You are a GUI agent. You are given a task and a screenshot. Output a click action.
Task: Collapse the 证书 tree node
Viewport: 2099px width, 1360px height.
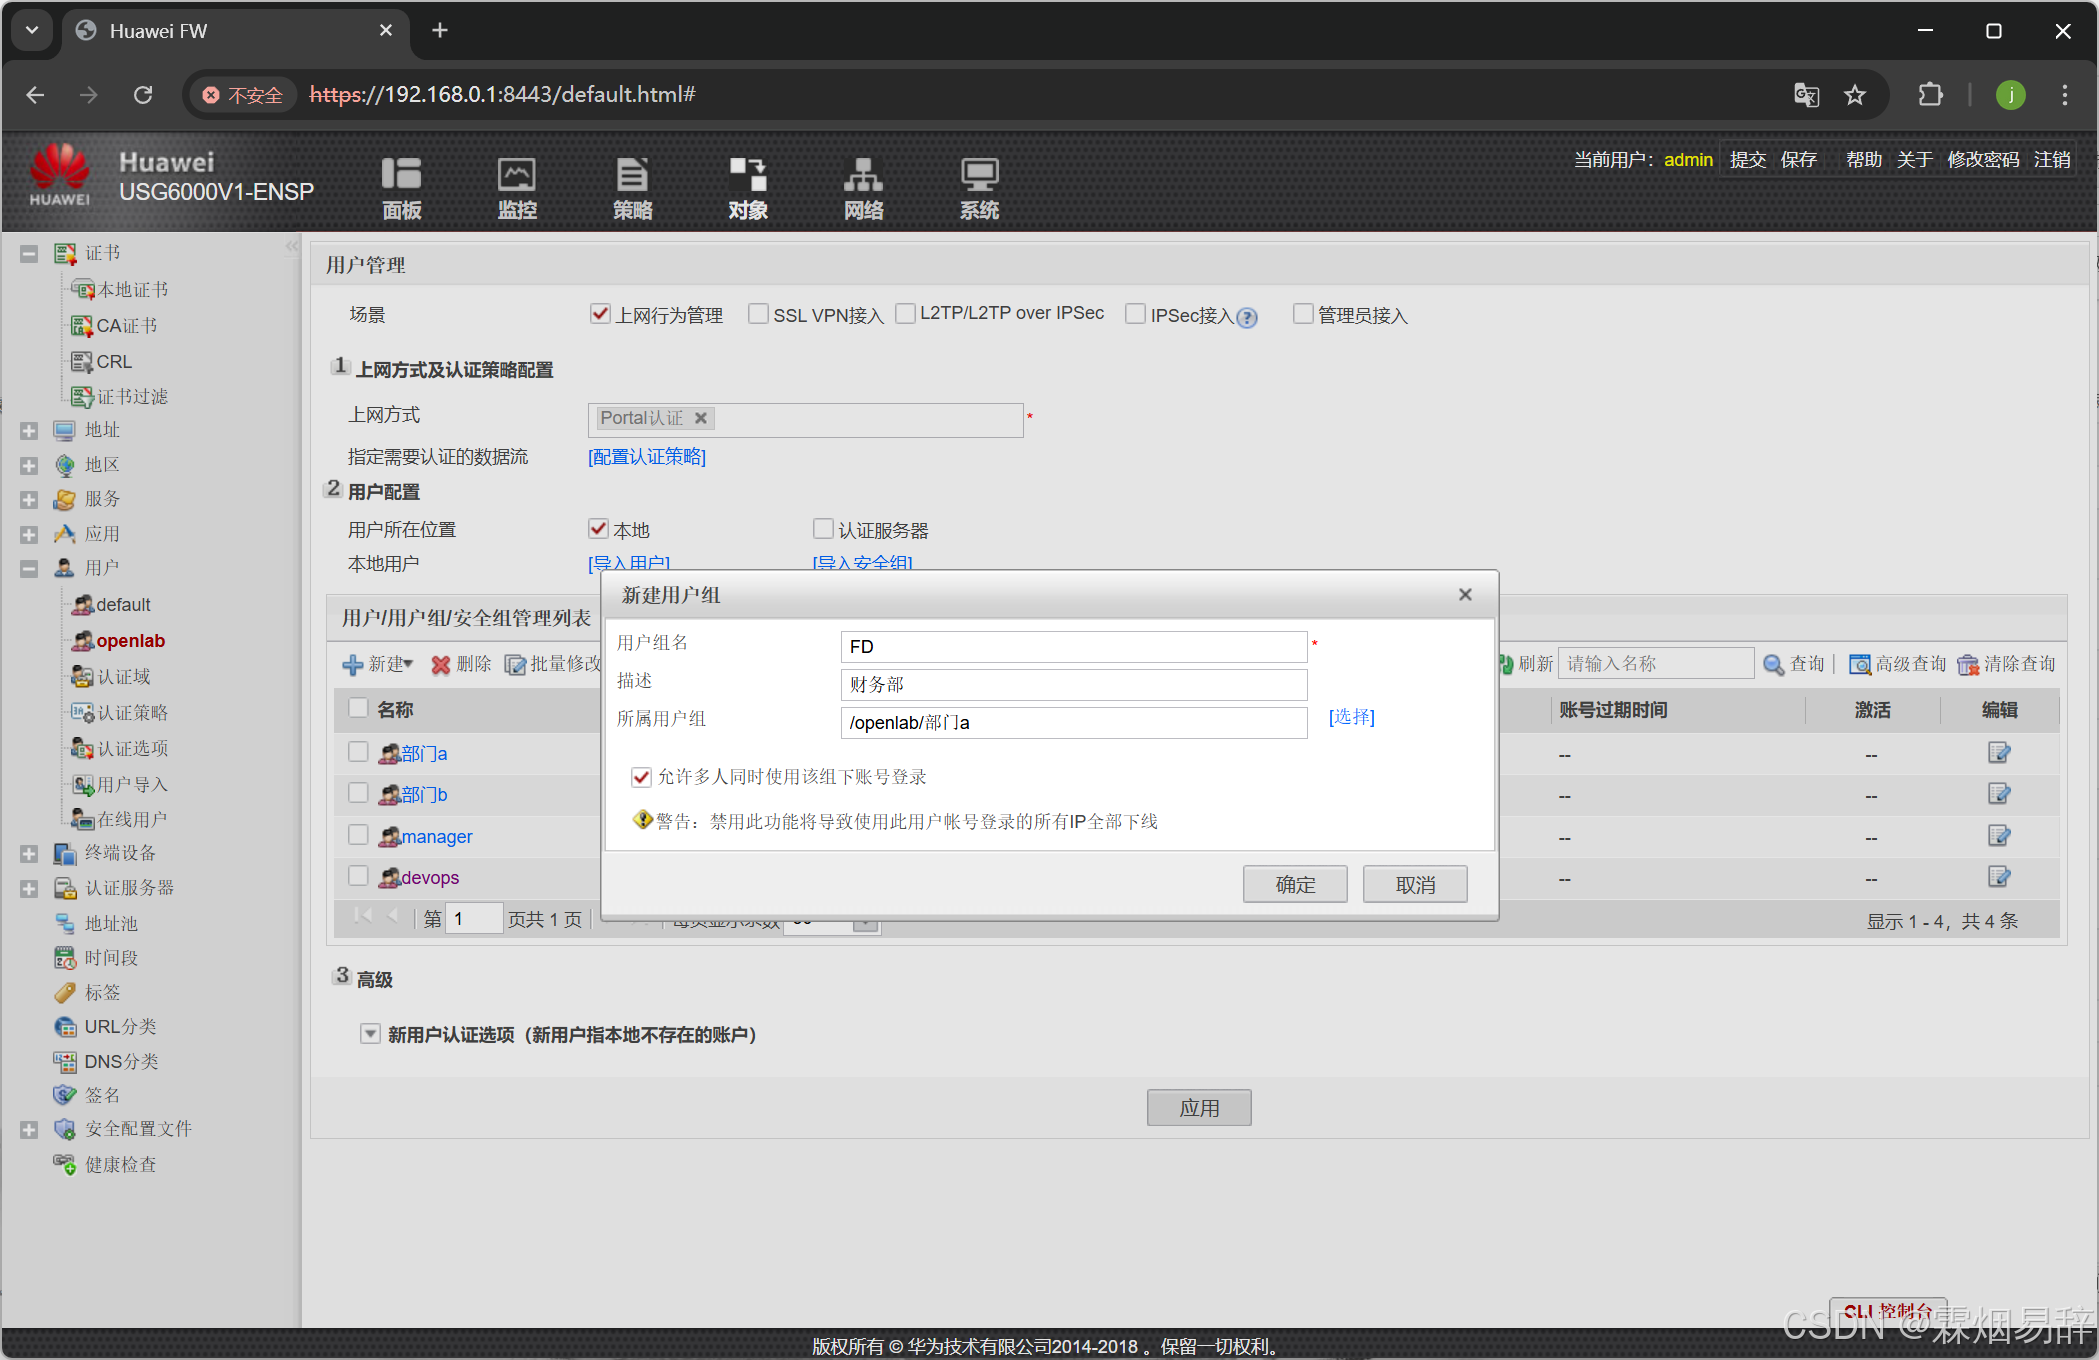point(29,254)
